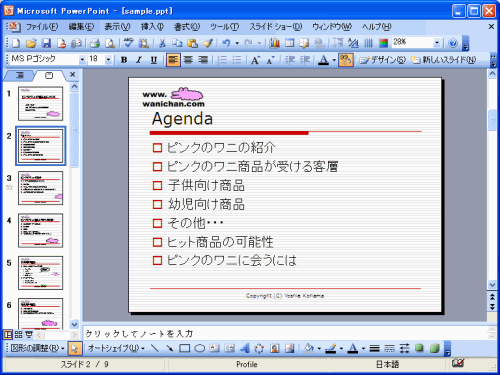Open the 編集 menu
The height and width of the screenshot is (375, 500).
[x=81, y=27]
